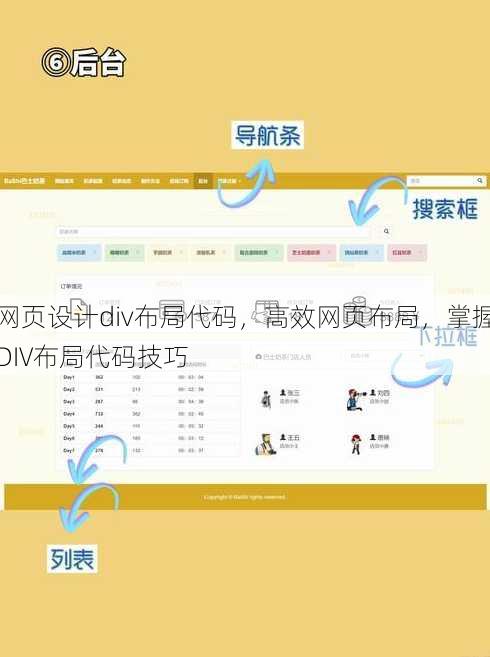Open the staff panel dropdown selector
The image size is (490, 657).
tap(386, 356)
